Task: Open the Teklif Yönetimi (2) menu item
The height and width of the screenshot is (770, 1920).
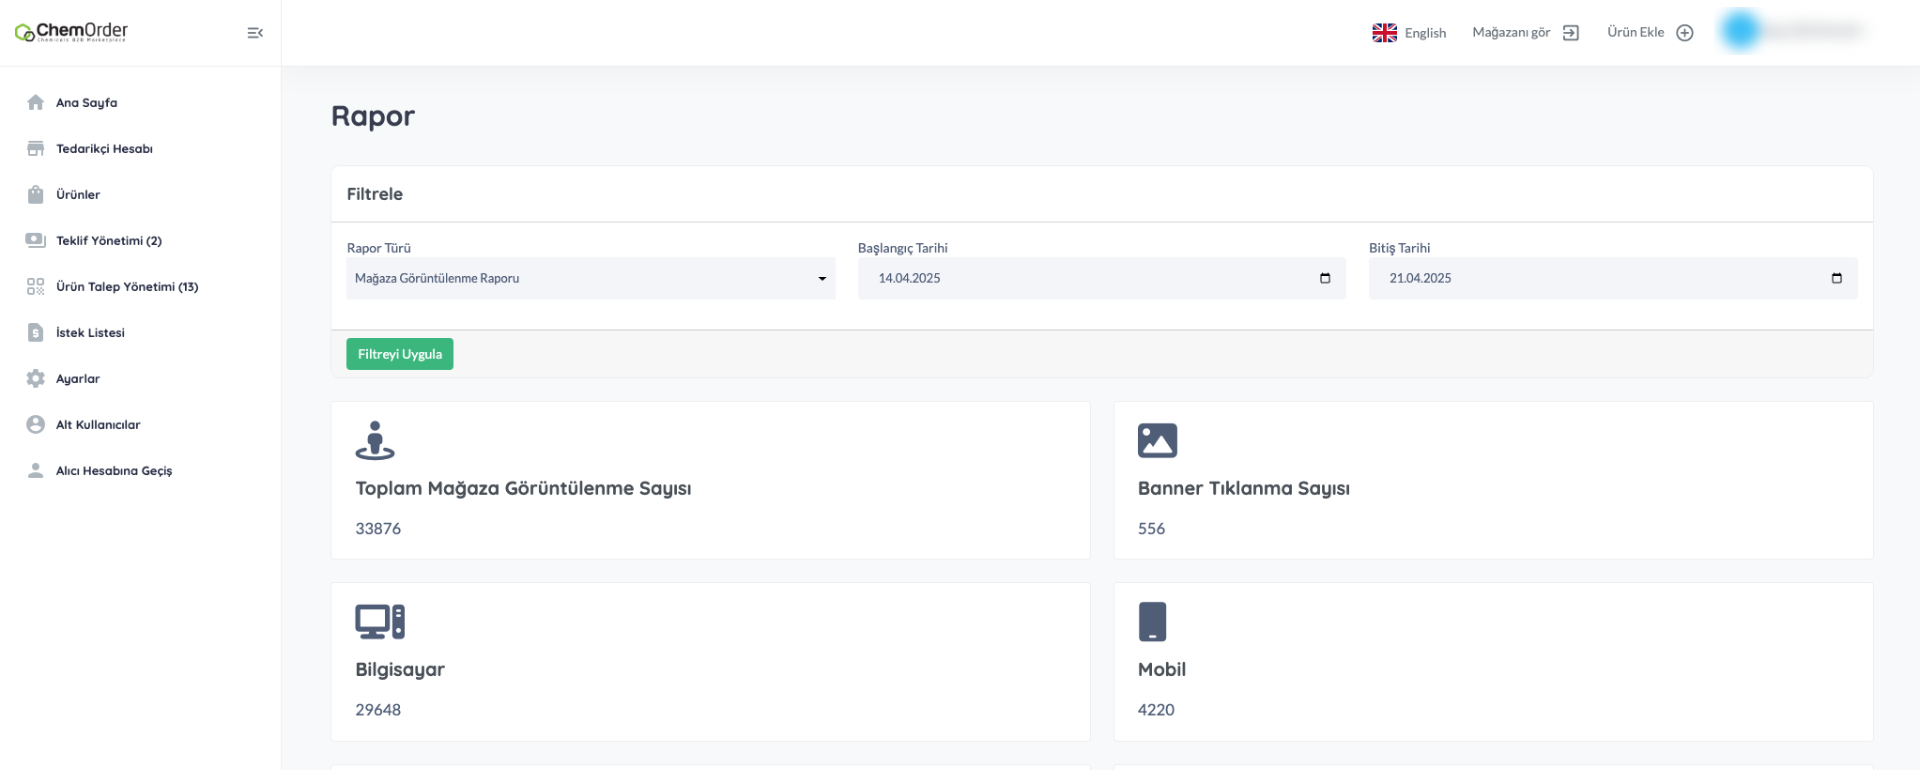Action: [108, 241]
